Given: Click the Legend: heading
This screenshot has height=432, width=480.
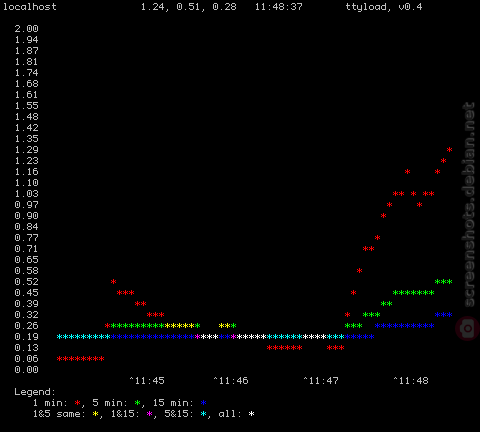Looking at the screenshot, I should pyautogui.click(x=35, y=392).
